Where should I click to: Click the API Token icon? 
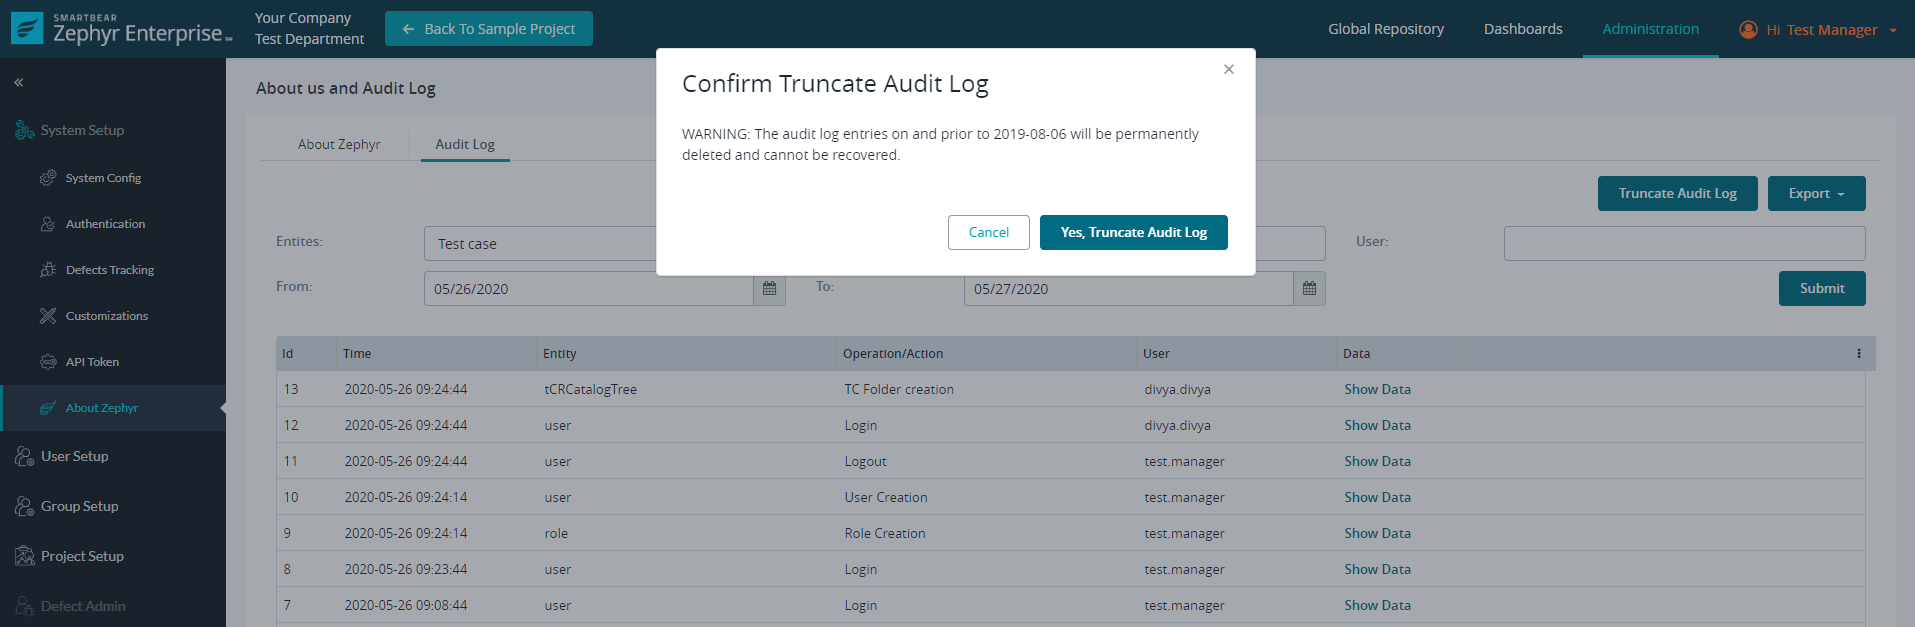pos(48,362)
